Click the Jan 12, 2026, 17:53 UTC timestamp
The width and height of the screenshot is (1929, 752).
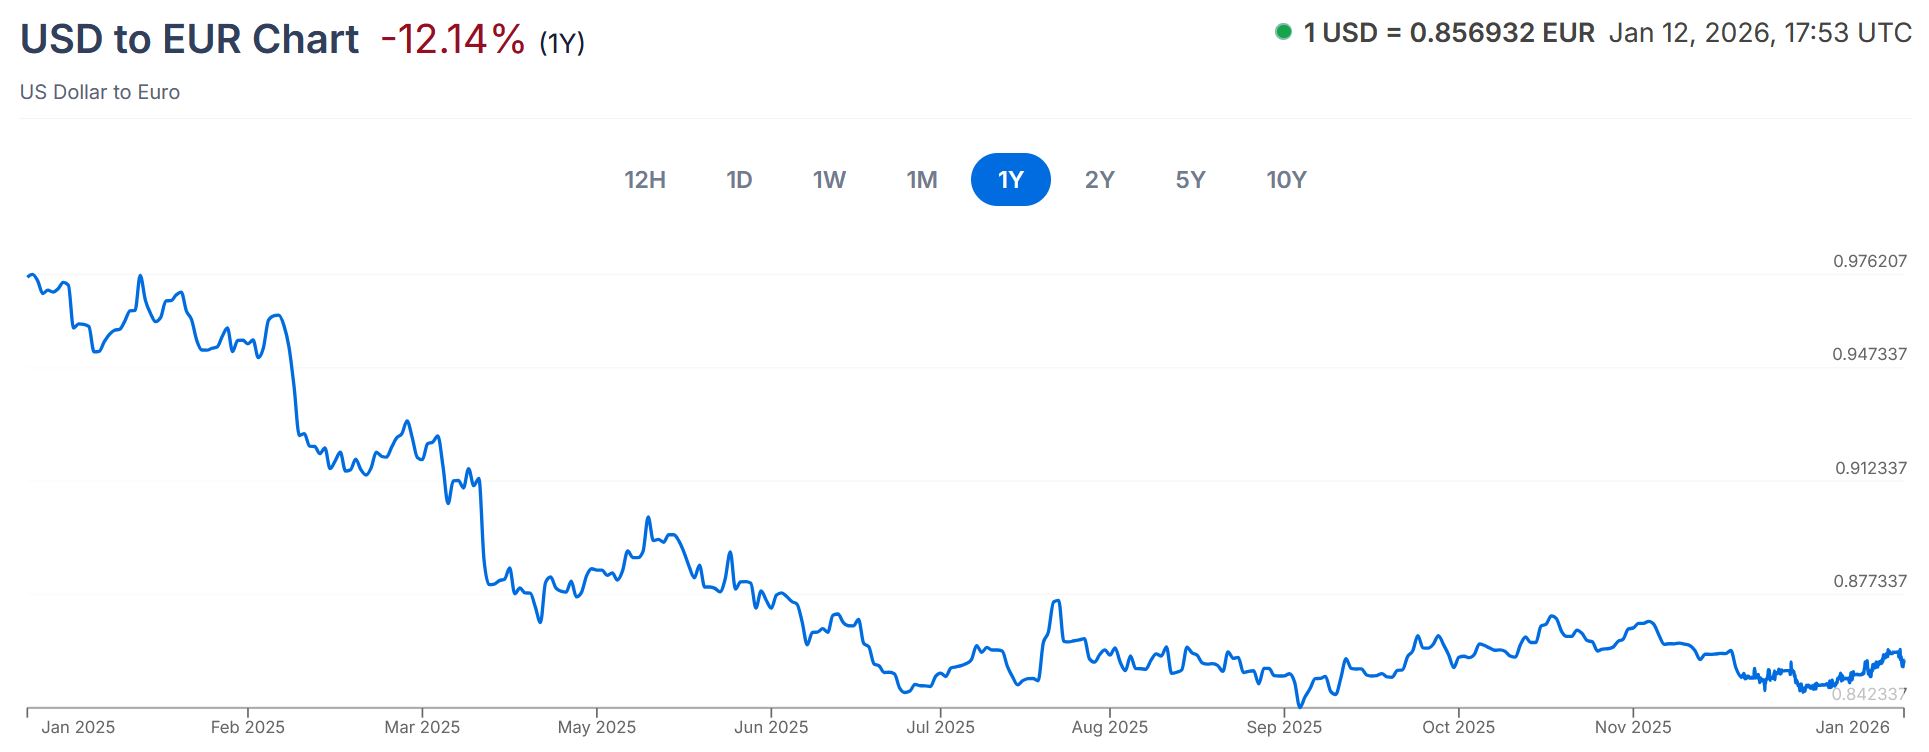coord(1760,33)
